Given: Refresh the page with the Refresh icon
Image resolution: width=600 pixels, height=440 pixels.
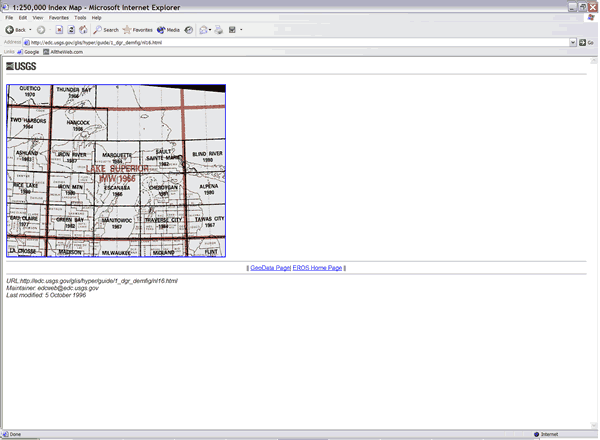Looking at the screenshot, I should click(x=70, y=30).
